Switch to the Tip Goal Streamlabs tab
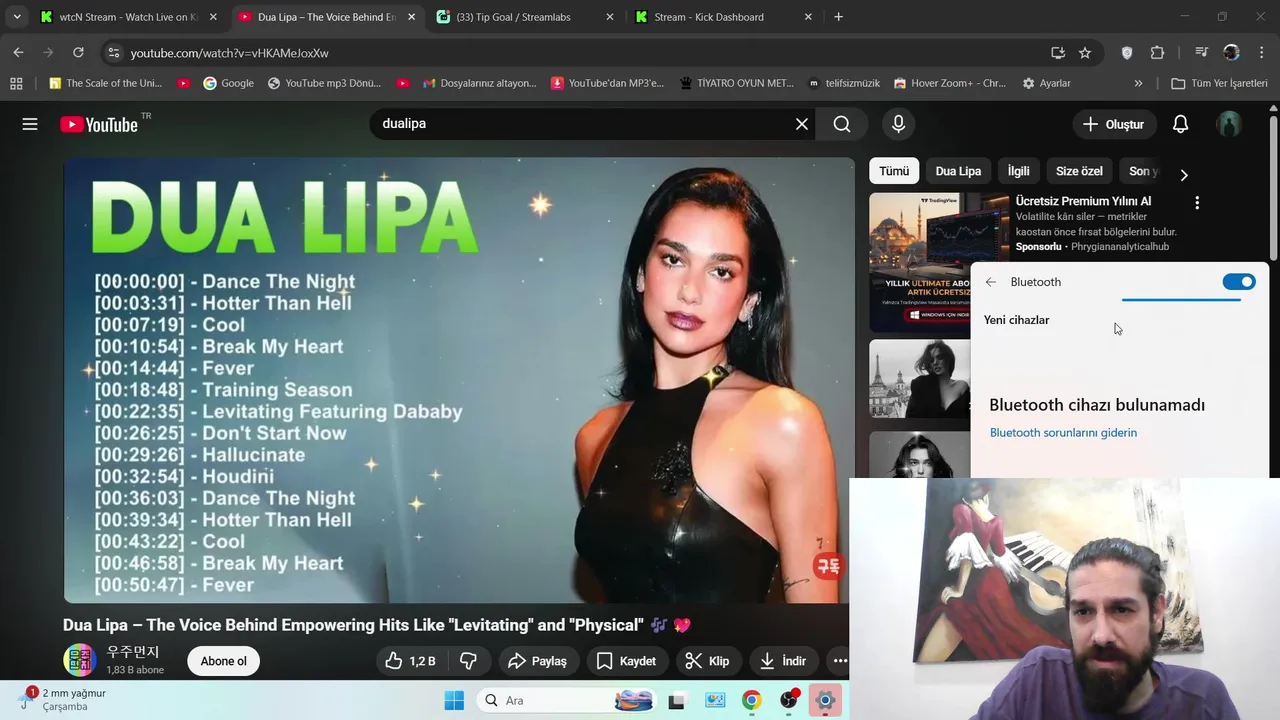This screenshot has height=720, width=1280. click(x=526, y=16)
